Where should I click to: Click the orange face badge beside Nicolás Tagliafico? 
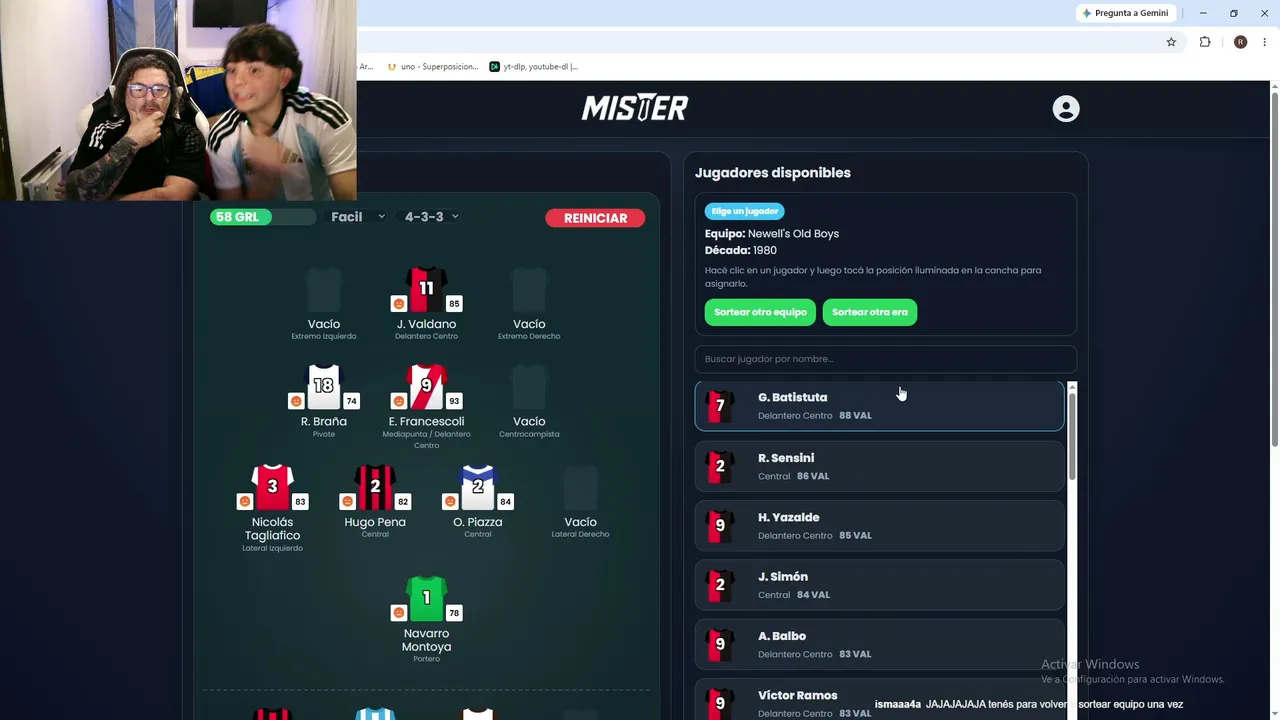tap(244, 501)
